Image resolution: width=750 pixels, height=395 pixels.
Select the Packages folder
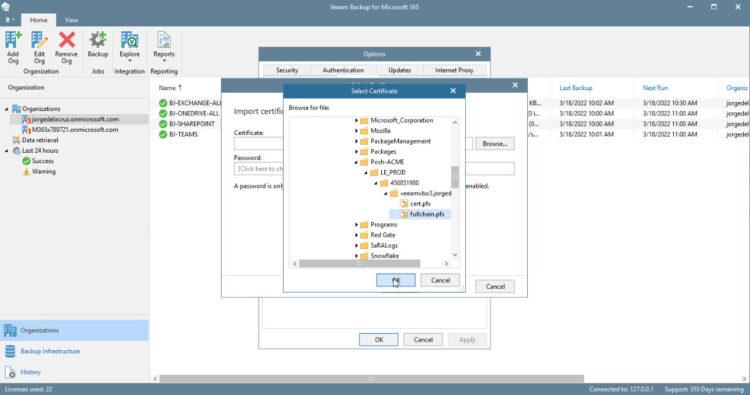(383, 152)
